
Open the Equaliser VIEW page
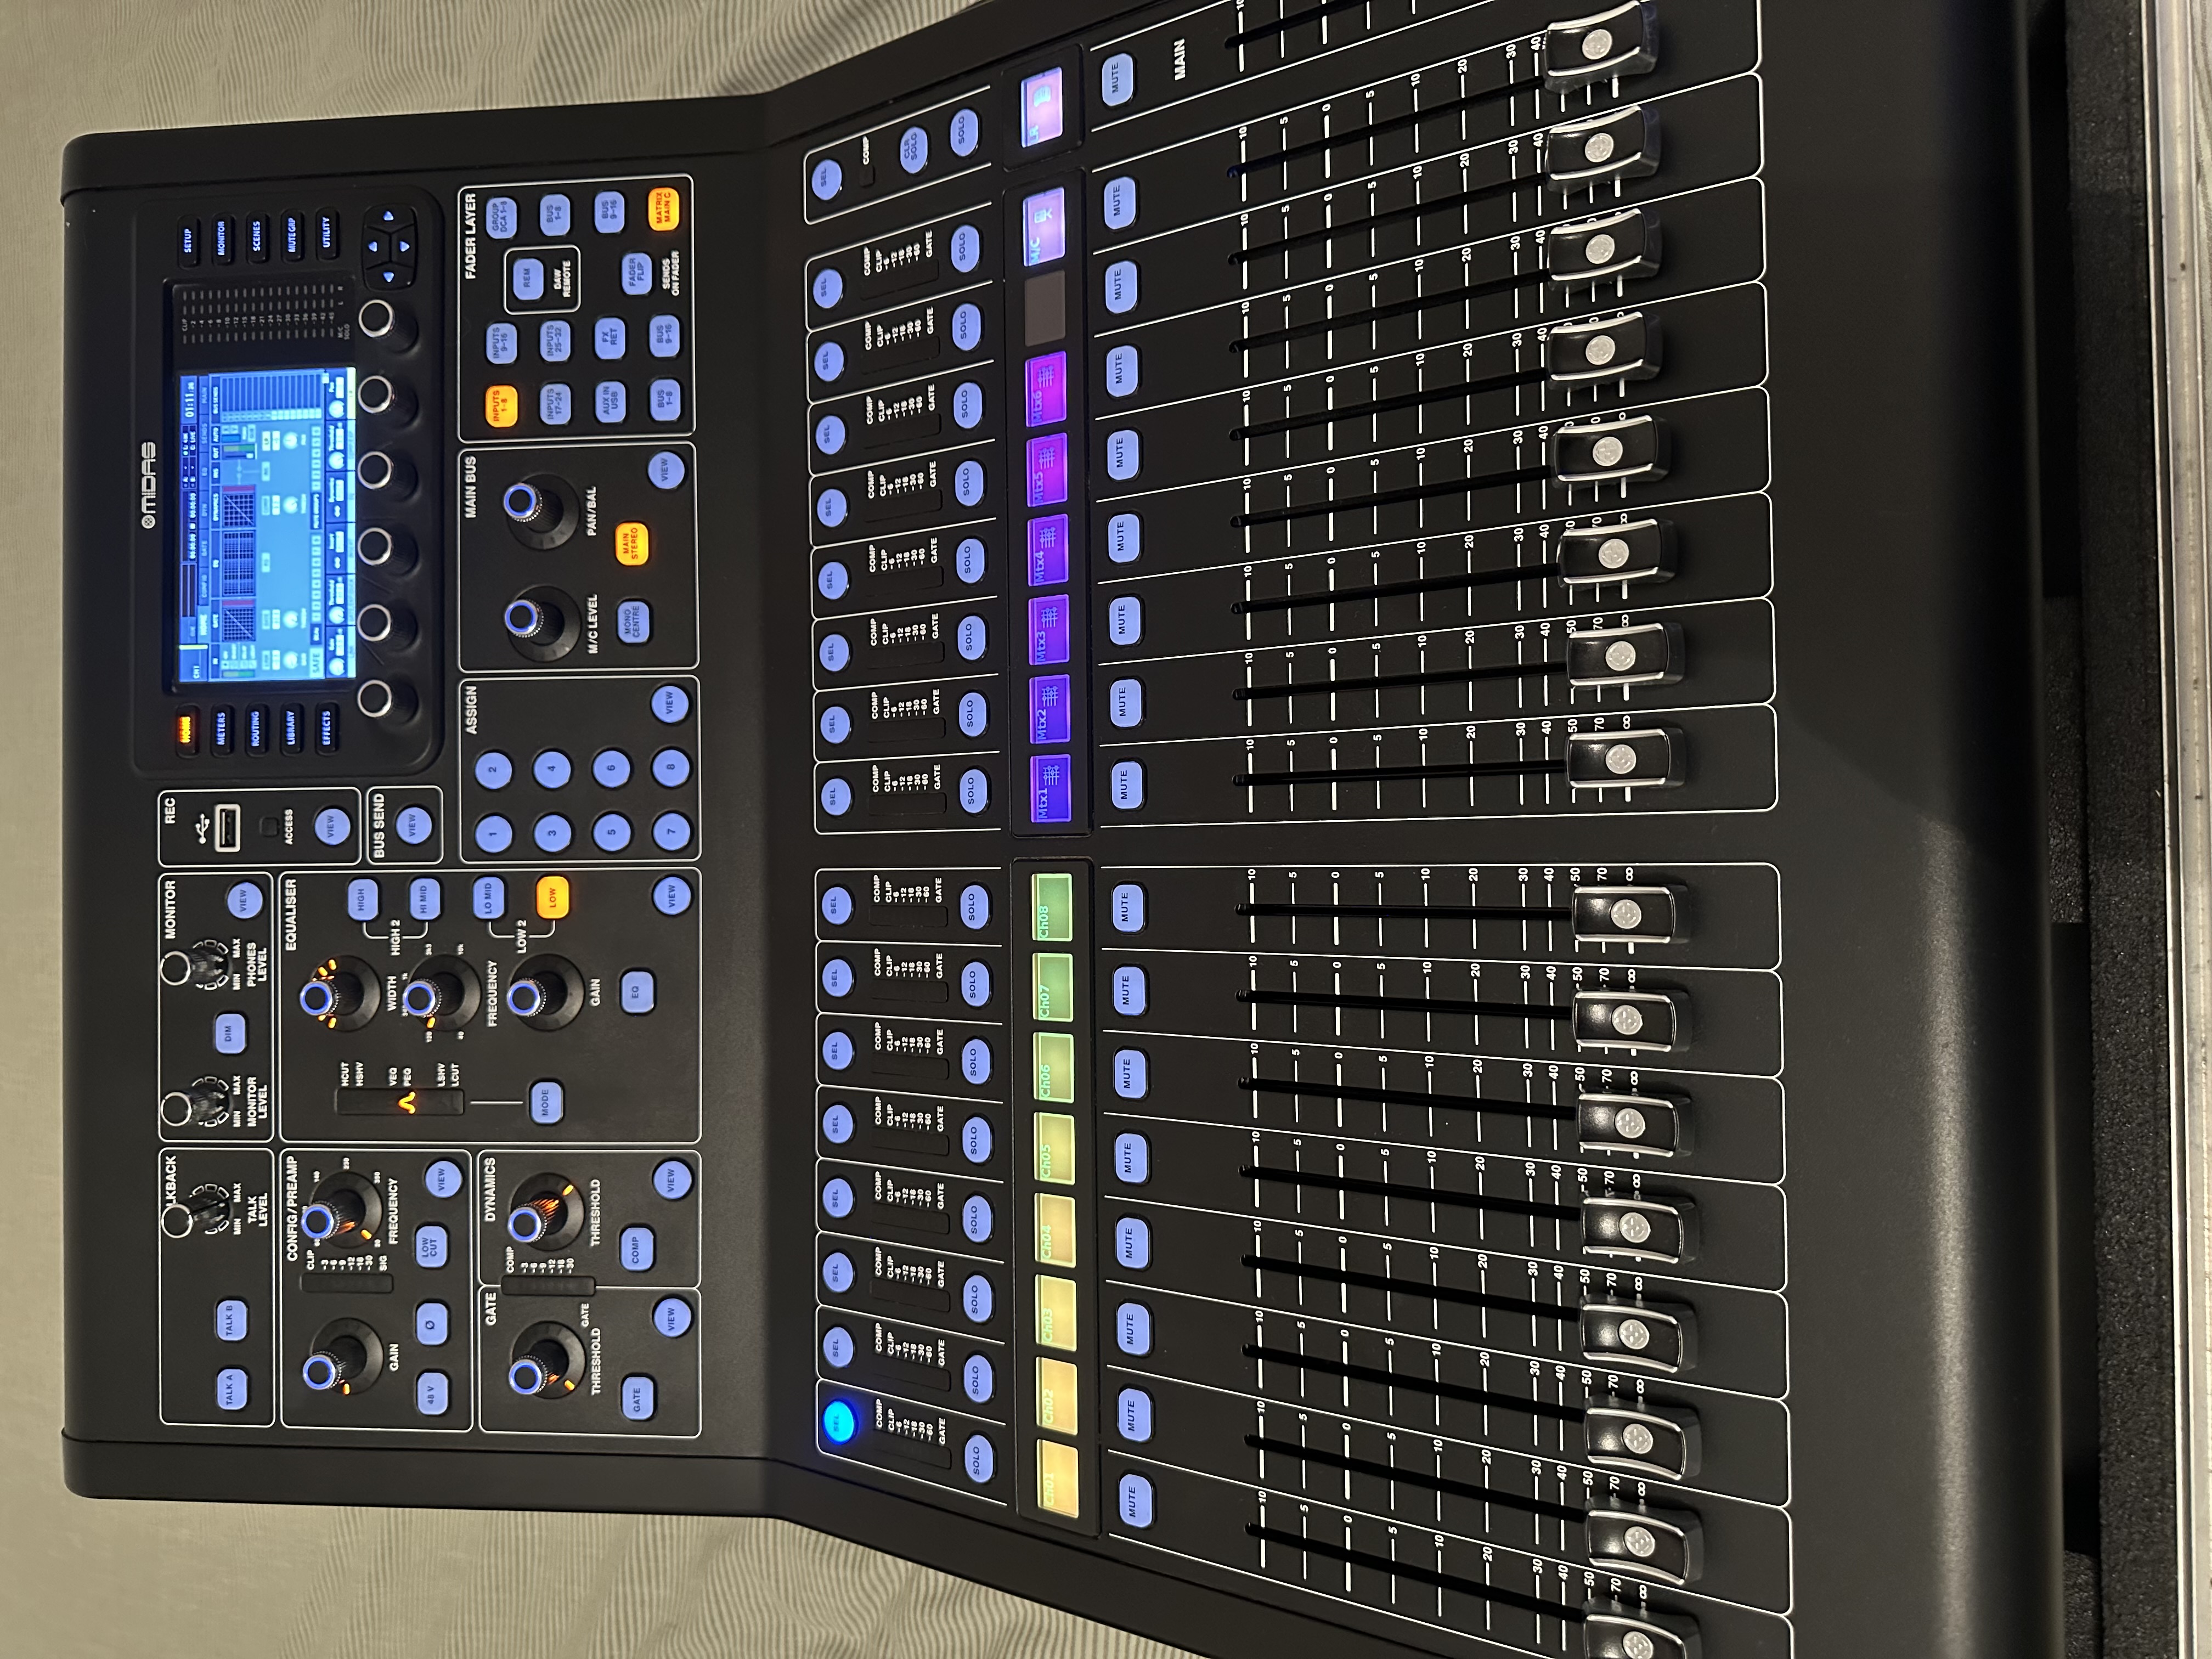coord(671,895)
